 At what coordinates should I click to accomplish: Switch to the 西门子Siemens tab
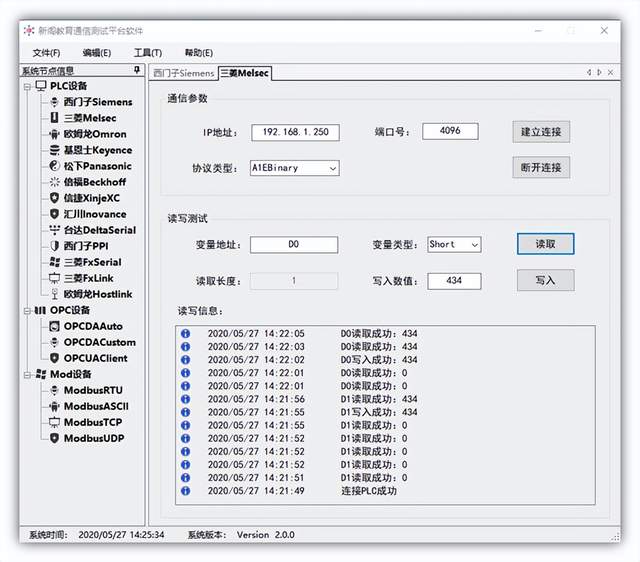(x=184, y=73)
